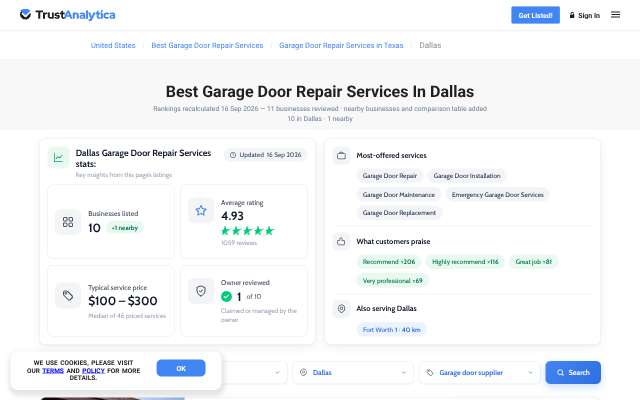The height and width of the screenshot is (400, 640).
Task: Select the Garage Door Repair tag
Action: pyautogui.click(x=390, y=176)
